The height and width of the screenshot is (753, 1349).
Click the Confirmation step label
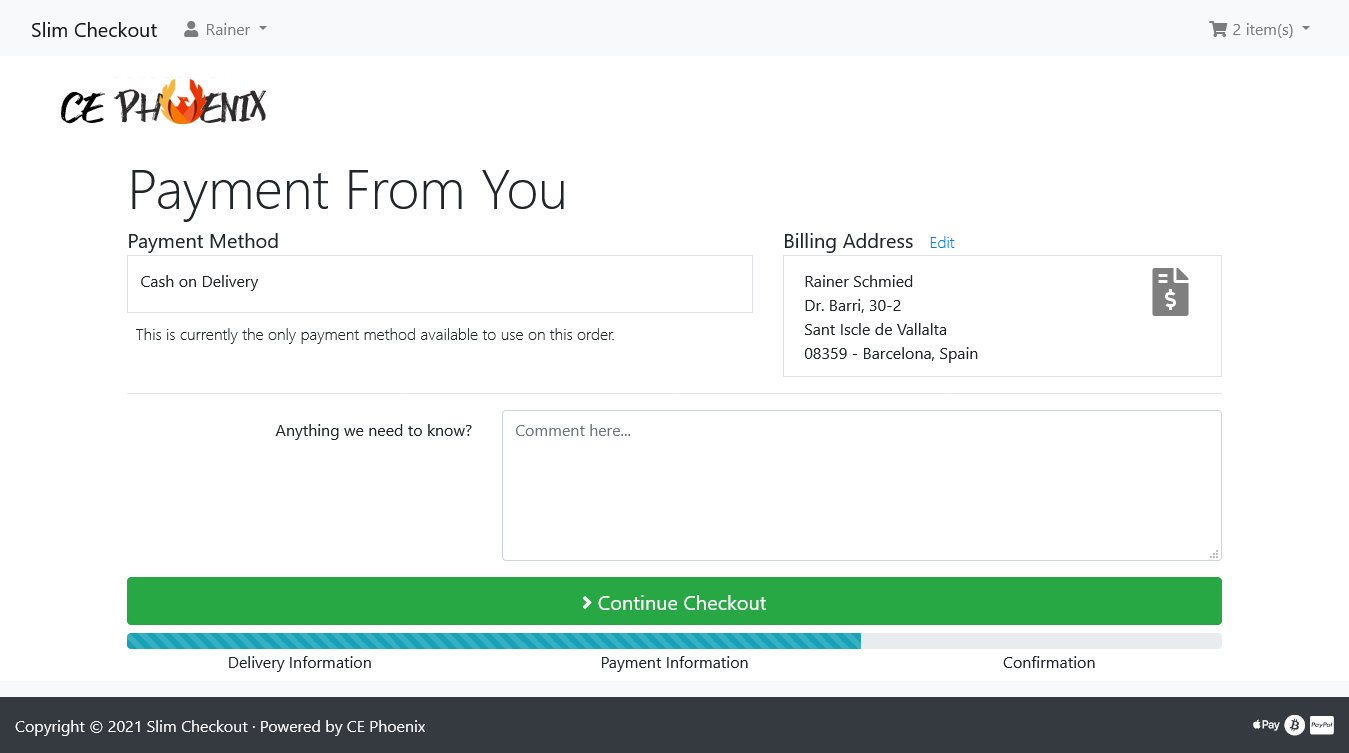tap(1049, 662)
